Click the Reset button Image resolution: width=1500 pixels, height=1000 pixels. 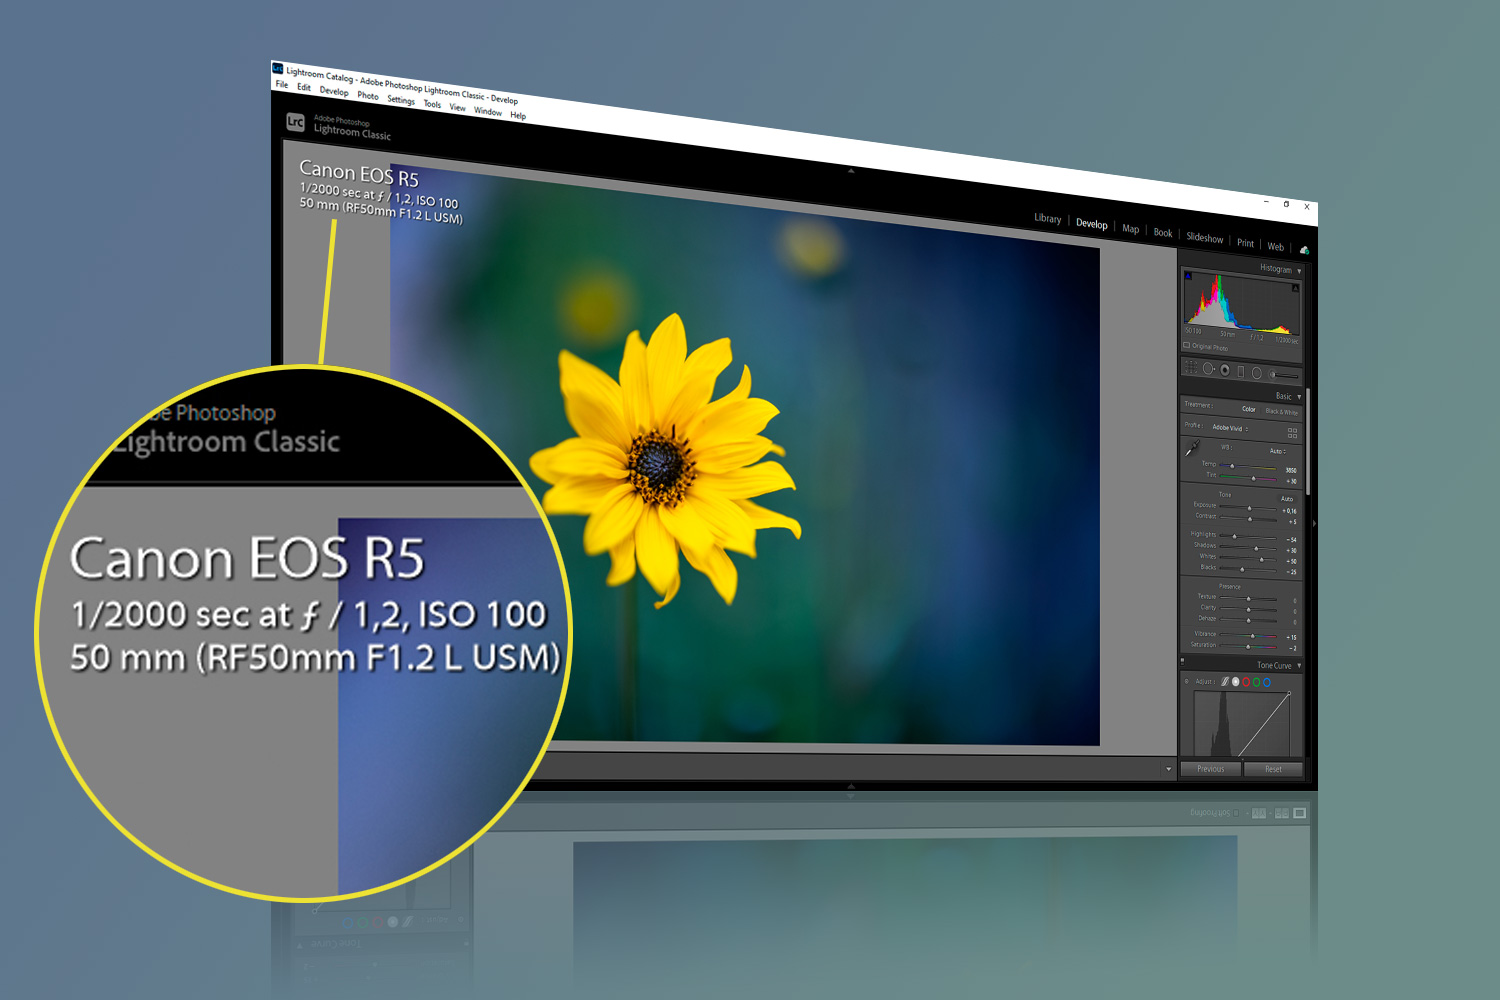click(x=1274, y=769)
